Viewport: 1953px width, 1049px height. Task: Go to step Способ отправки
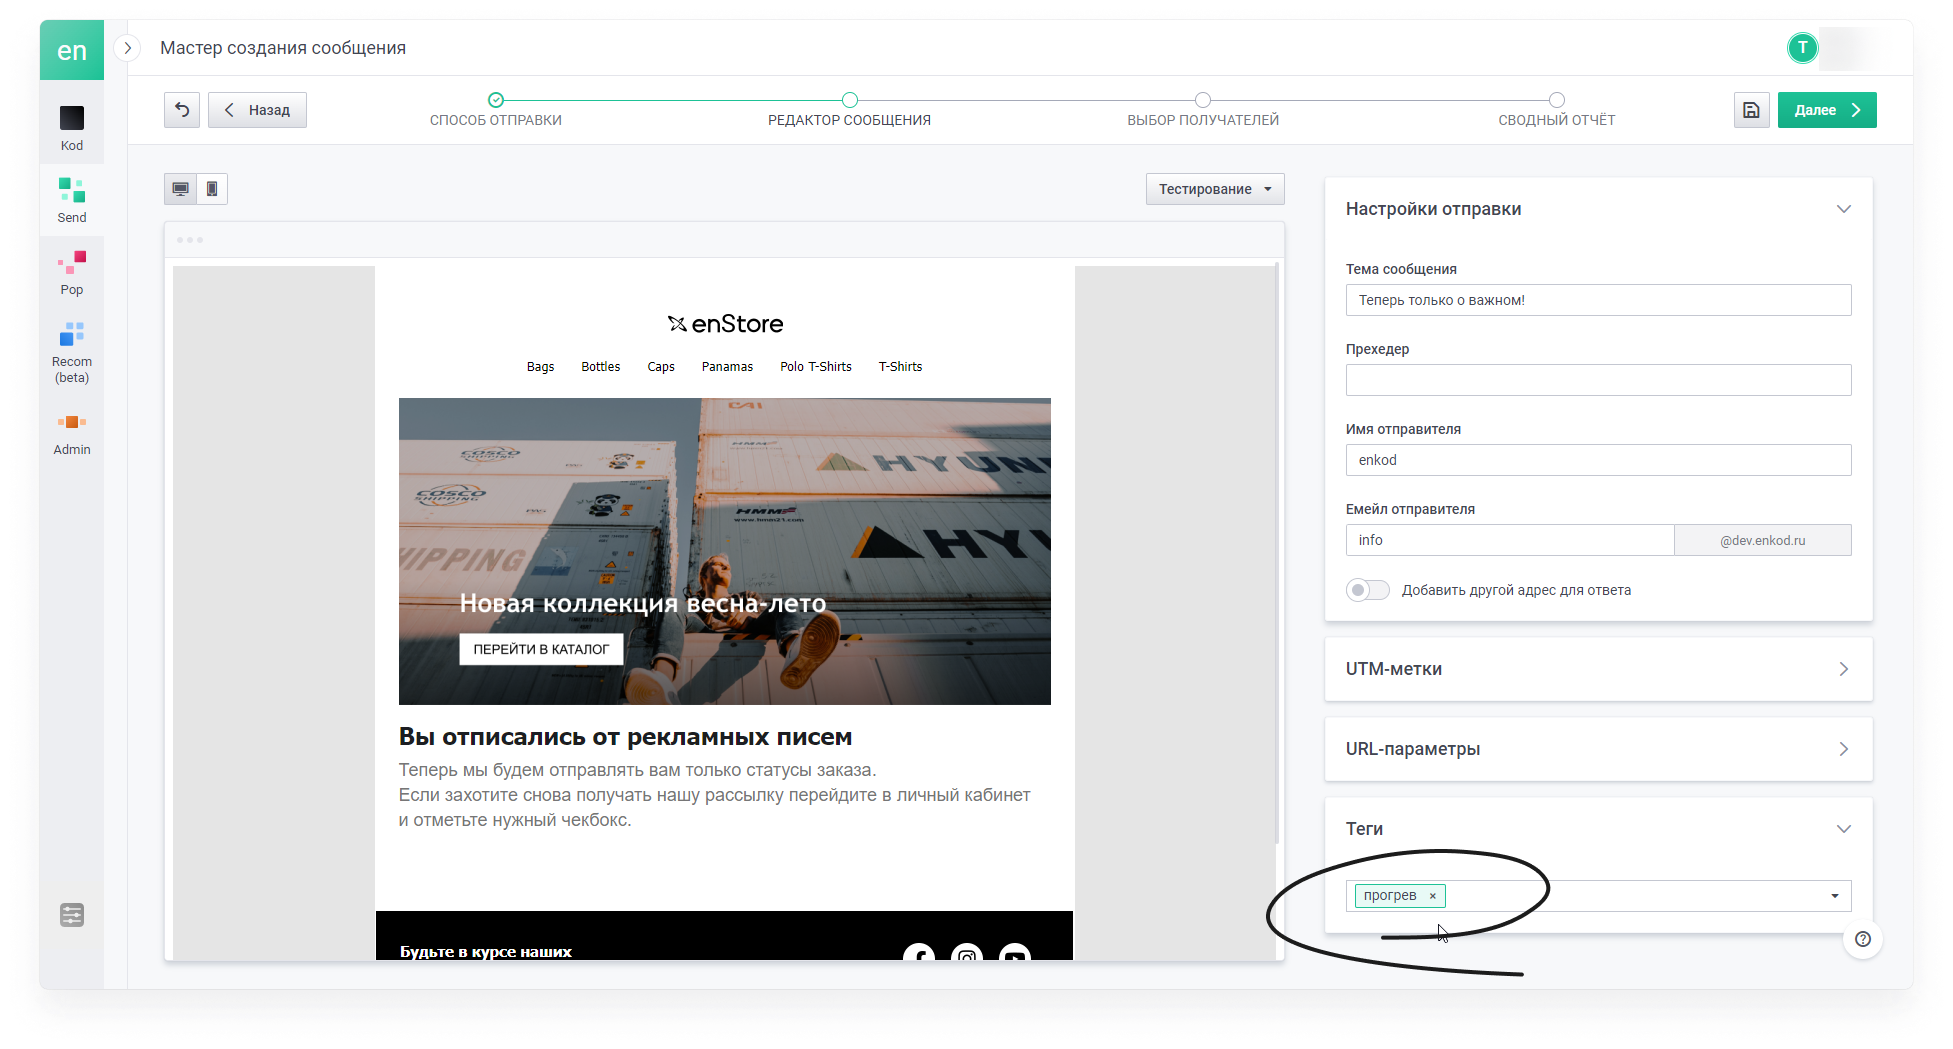pyautogui.click(x=496, y=110)
